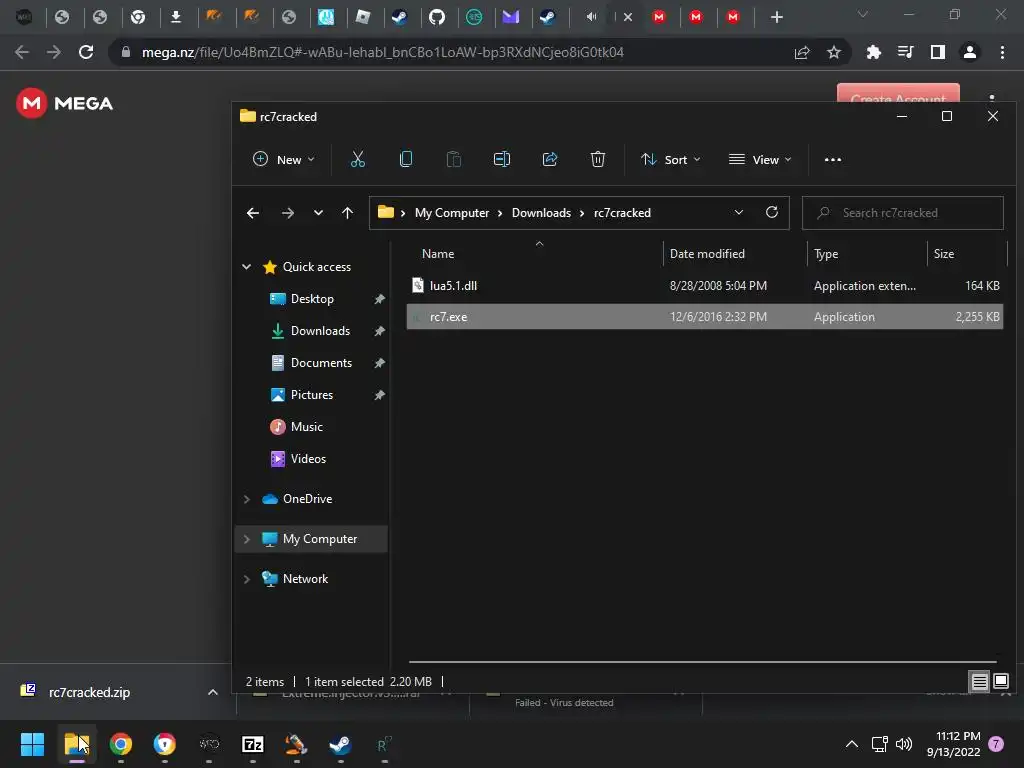Click the Rename icon in Explorer toolbar
The image size is (1024, 768).
502,159
